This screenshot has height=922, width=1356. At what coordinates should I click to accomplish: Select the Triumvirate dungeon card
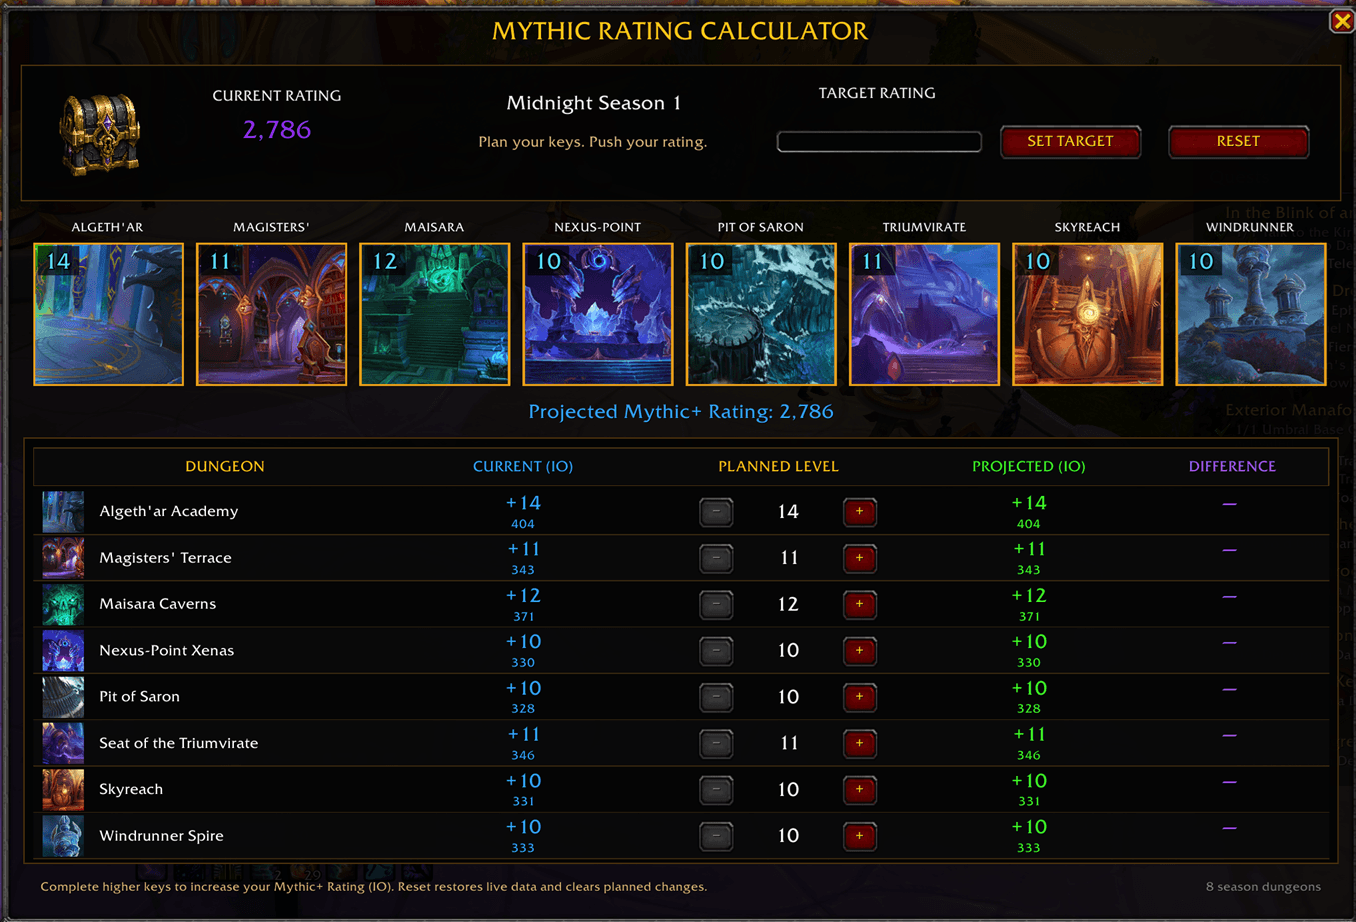924,314
